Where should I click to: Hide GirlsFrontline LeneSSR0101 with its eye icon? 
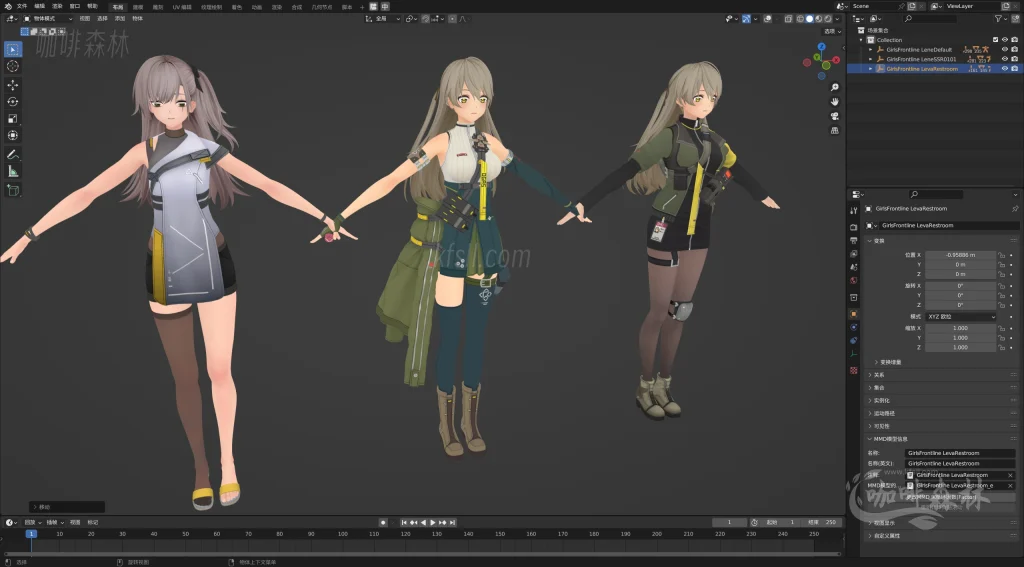pyautogui.click(x=1004, y=59)
